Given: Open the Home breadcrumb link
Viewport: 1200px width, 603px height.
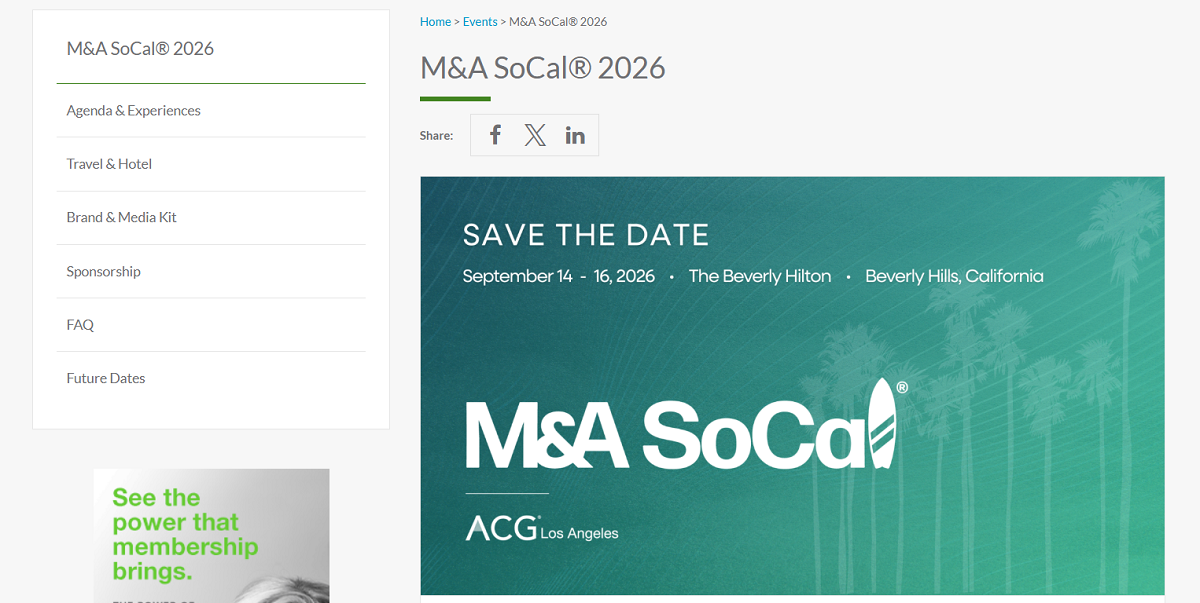Looking at the screenshot, I should click(435, 21).
